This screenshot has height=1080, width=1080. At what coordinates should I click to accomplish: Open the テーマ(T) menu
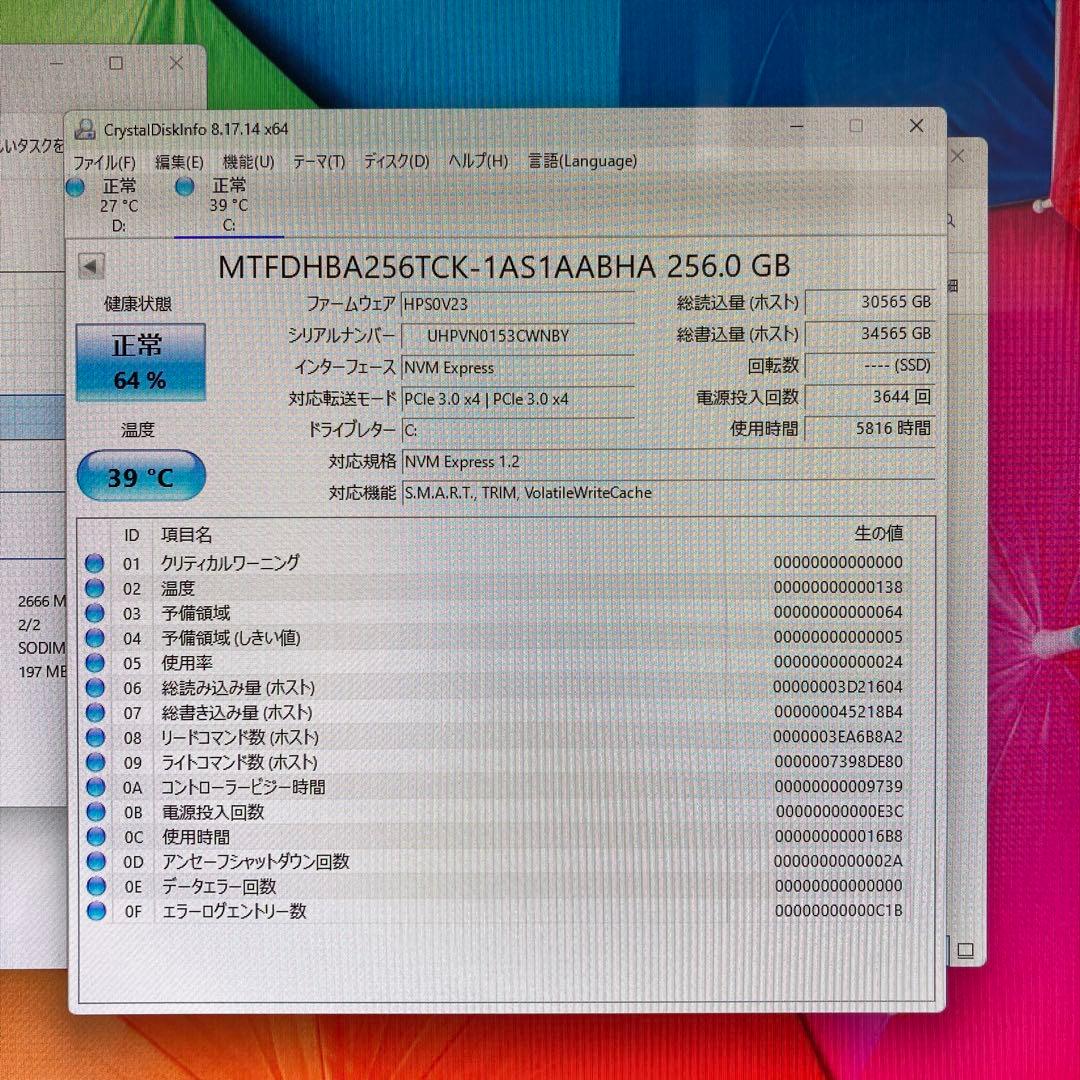coord(318,161)
